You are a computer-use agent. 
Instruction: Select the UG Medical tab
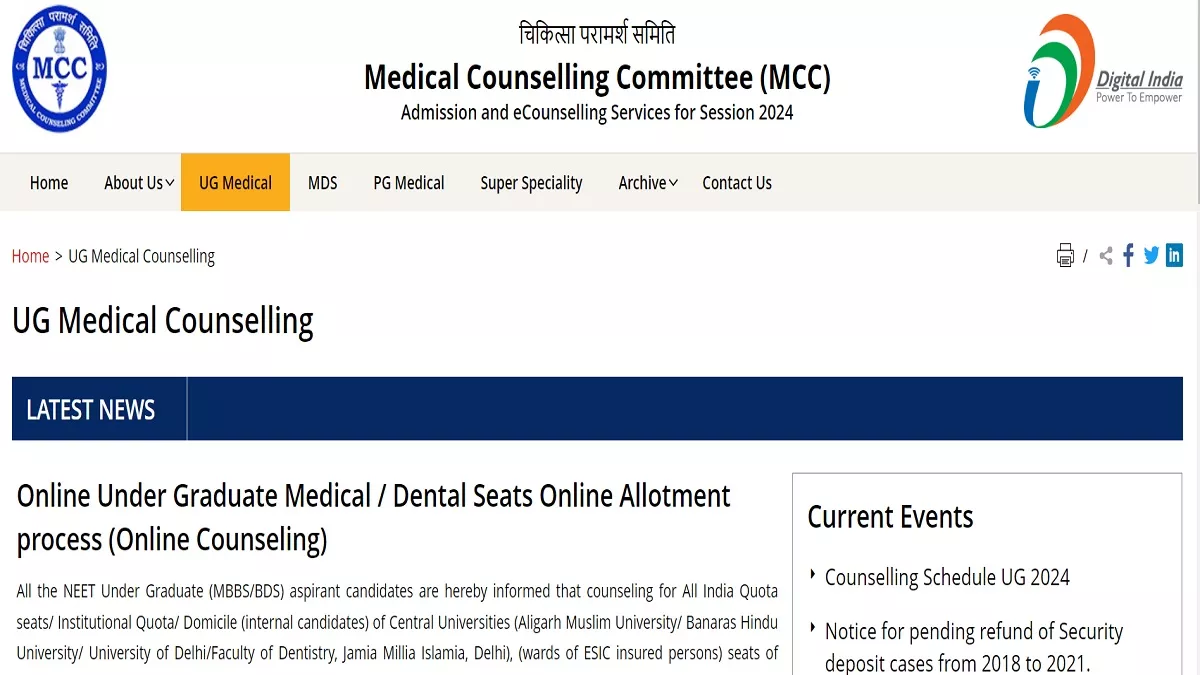(235, 183)
